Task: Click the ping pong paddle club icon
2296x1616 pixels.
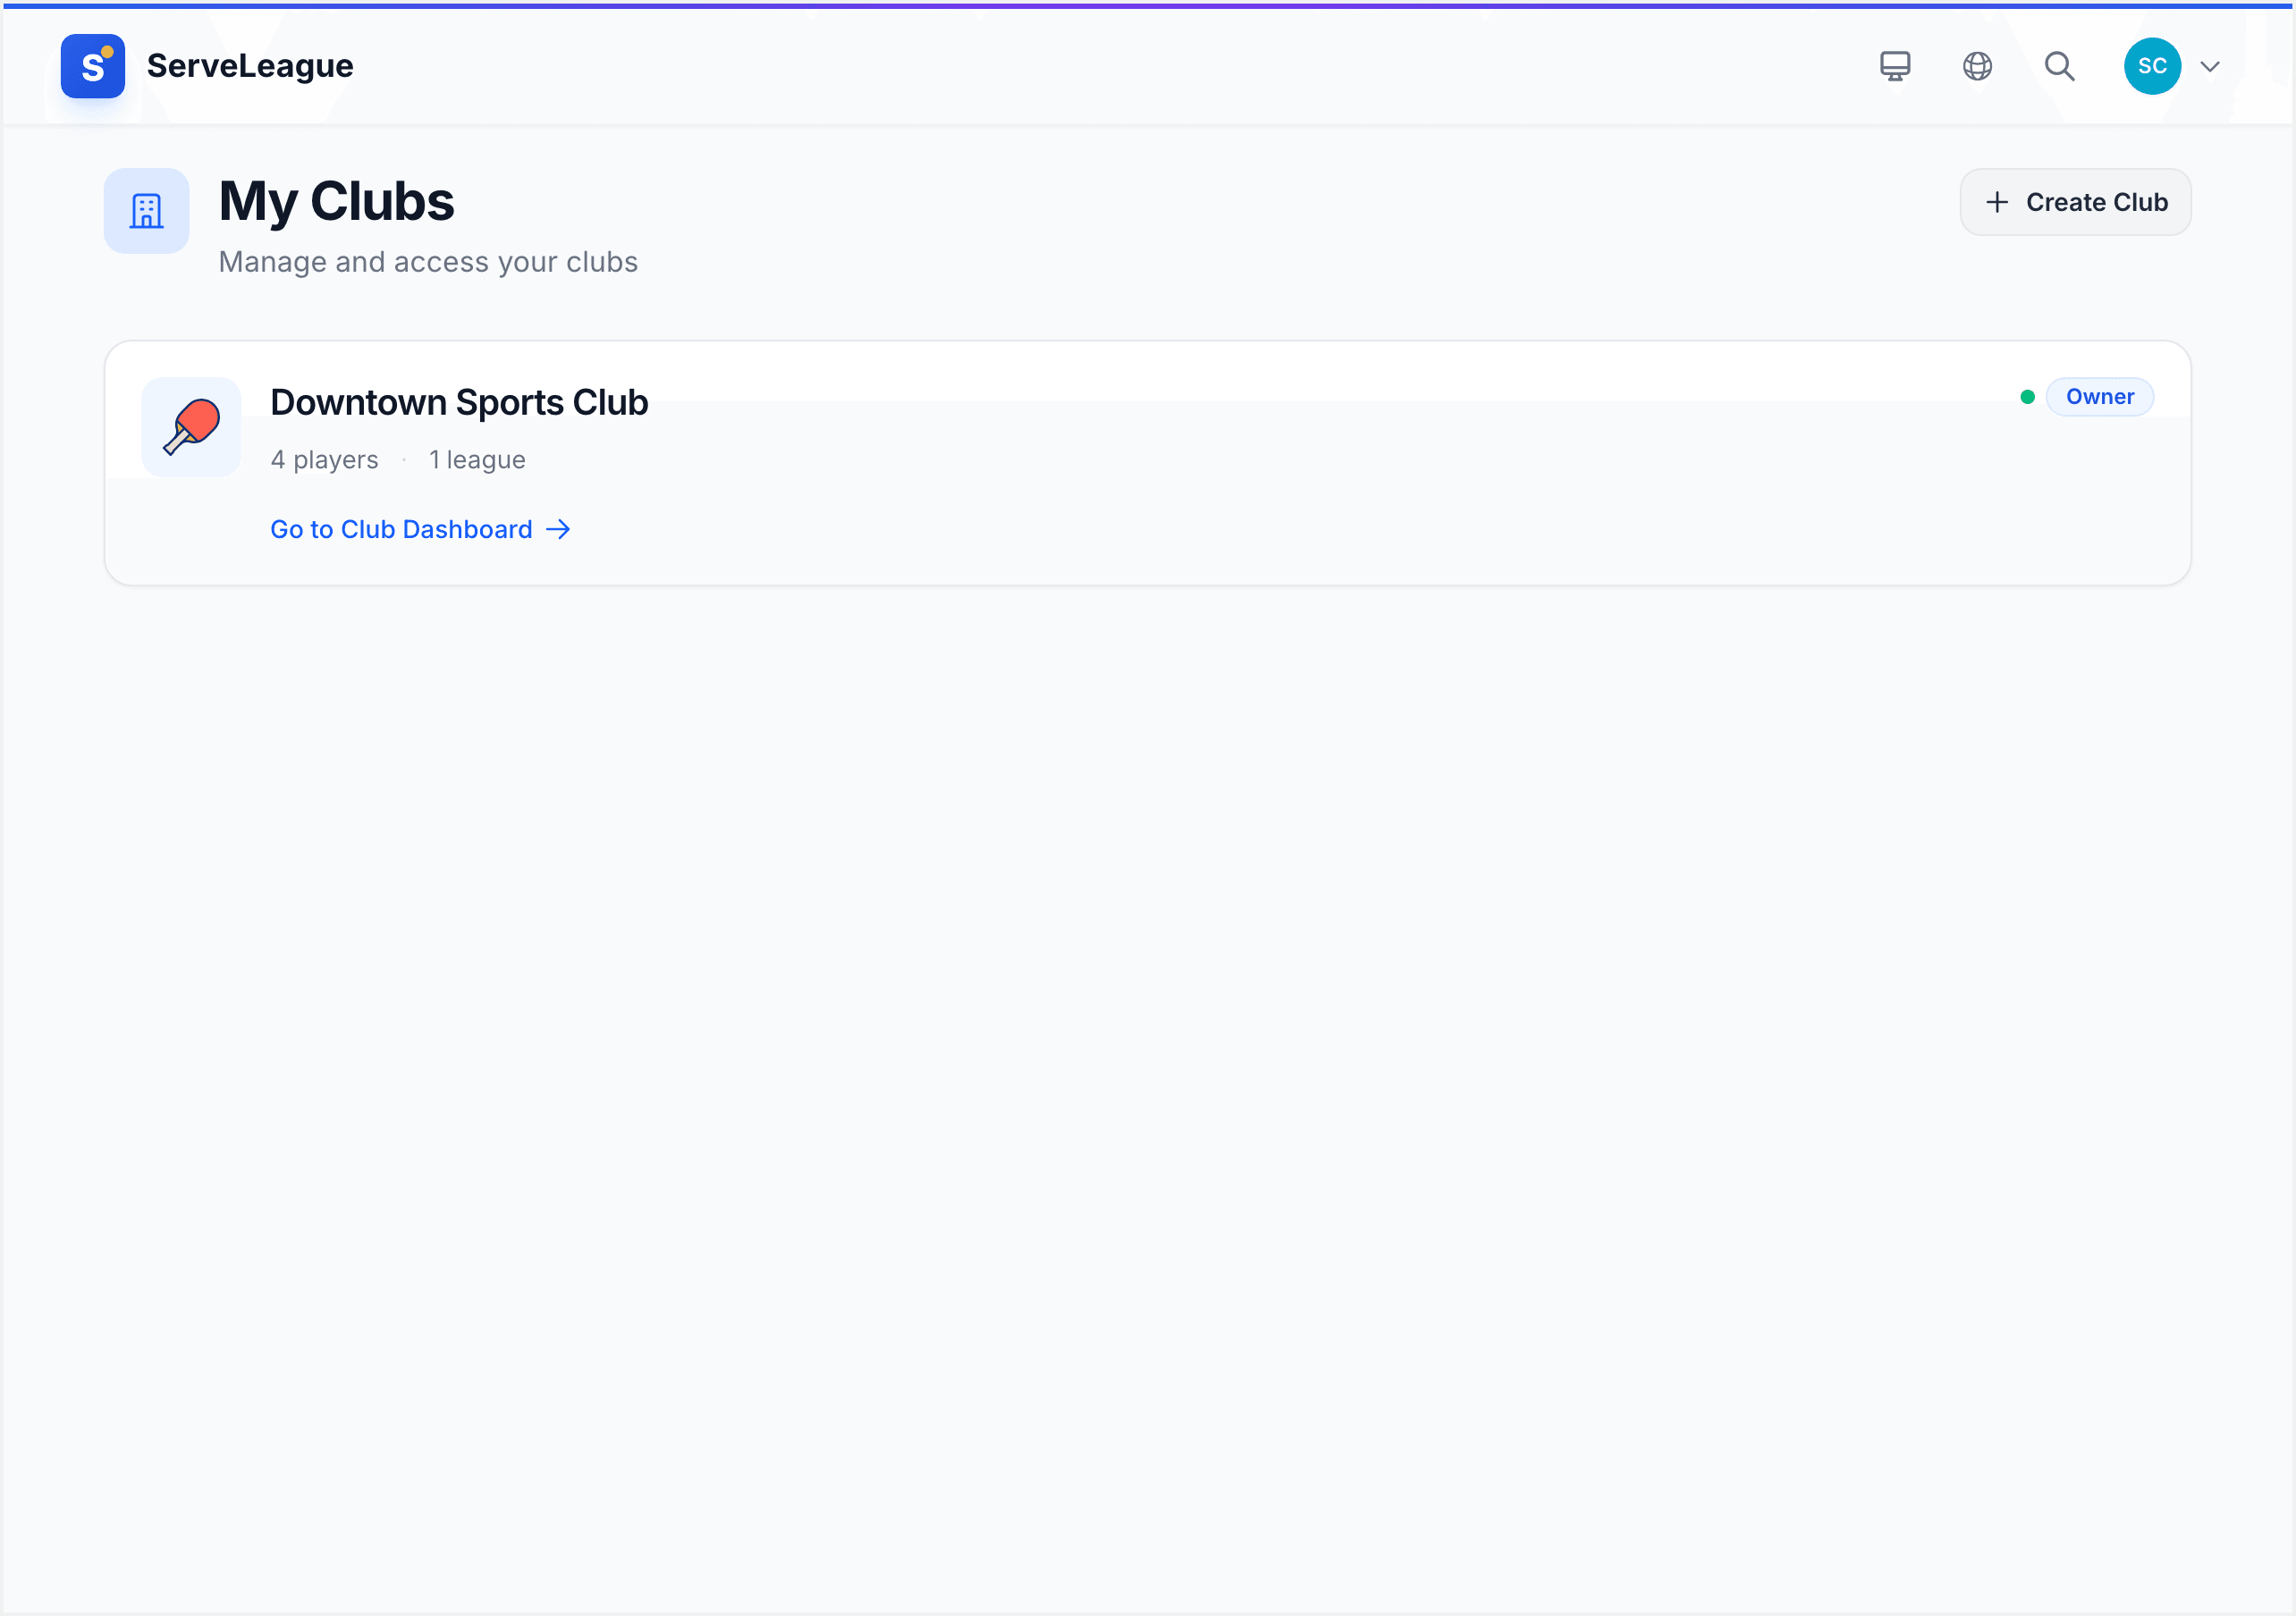Action: point(191,427)
